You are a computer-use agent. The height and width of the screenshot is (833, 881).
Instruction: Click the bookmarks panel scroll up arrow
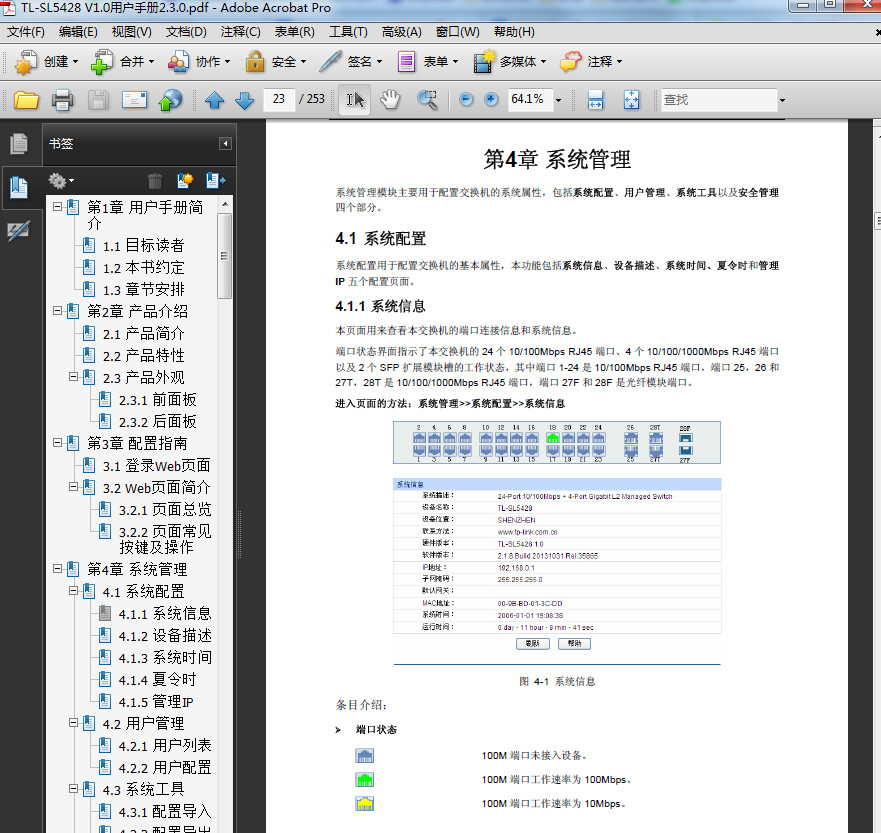click(225, 204)
